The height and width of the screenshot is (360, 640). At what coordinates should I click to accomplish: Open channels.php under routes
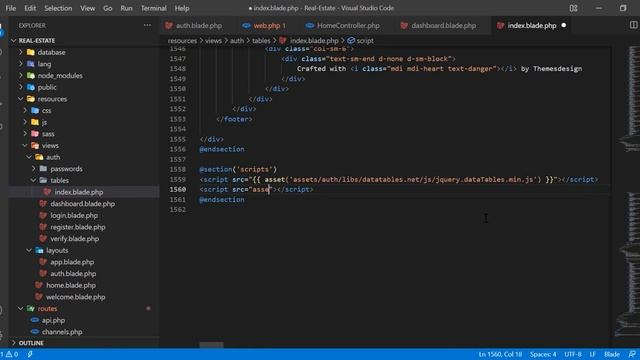(x=62, y=332)
